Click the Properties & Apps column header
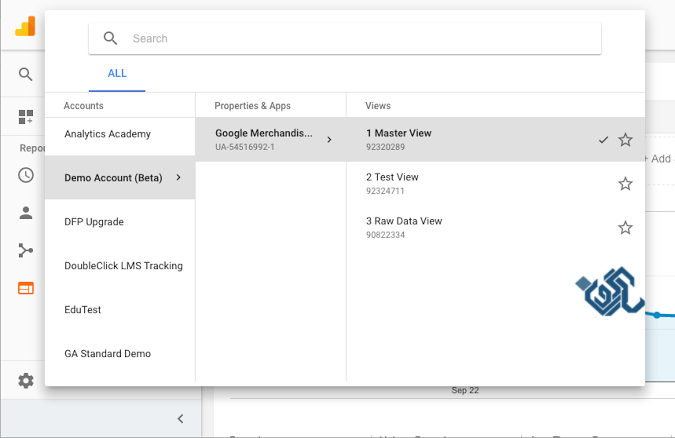The image size is (675, 438). [x=252, y=106]
